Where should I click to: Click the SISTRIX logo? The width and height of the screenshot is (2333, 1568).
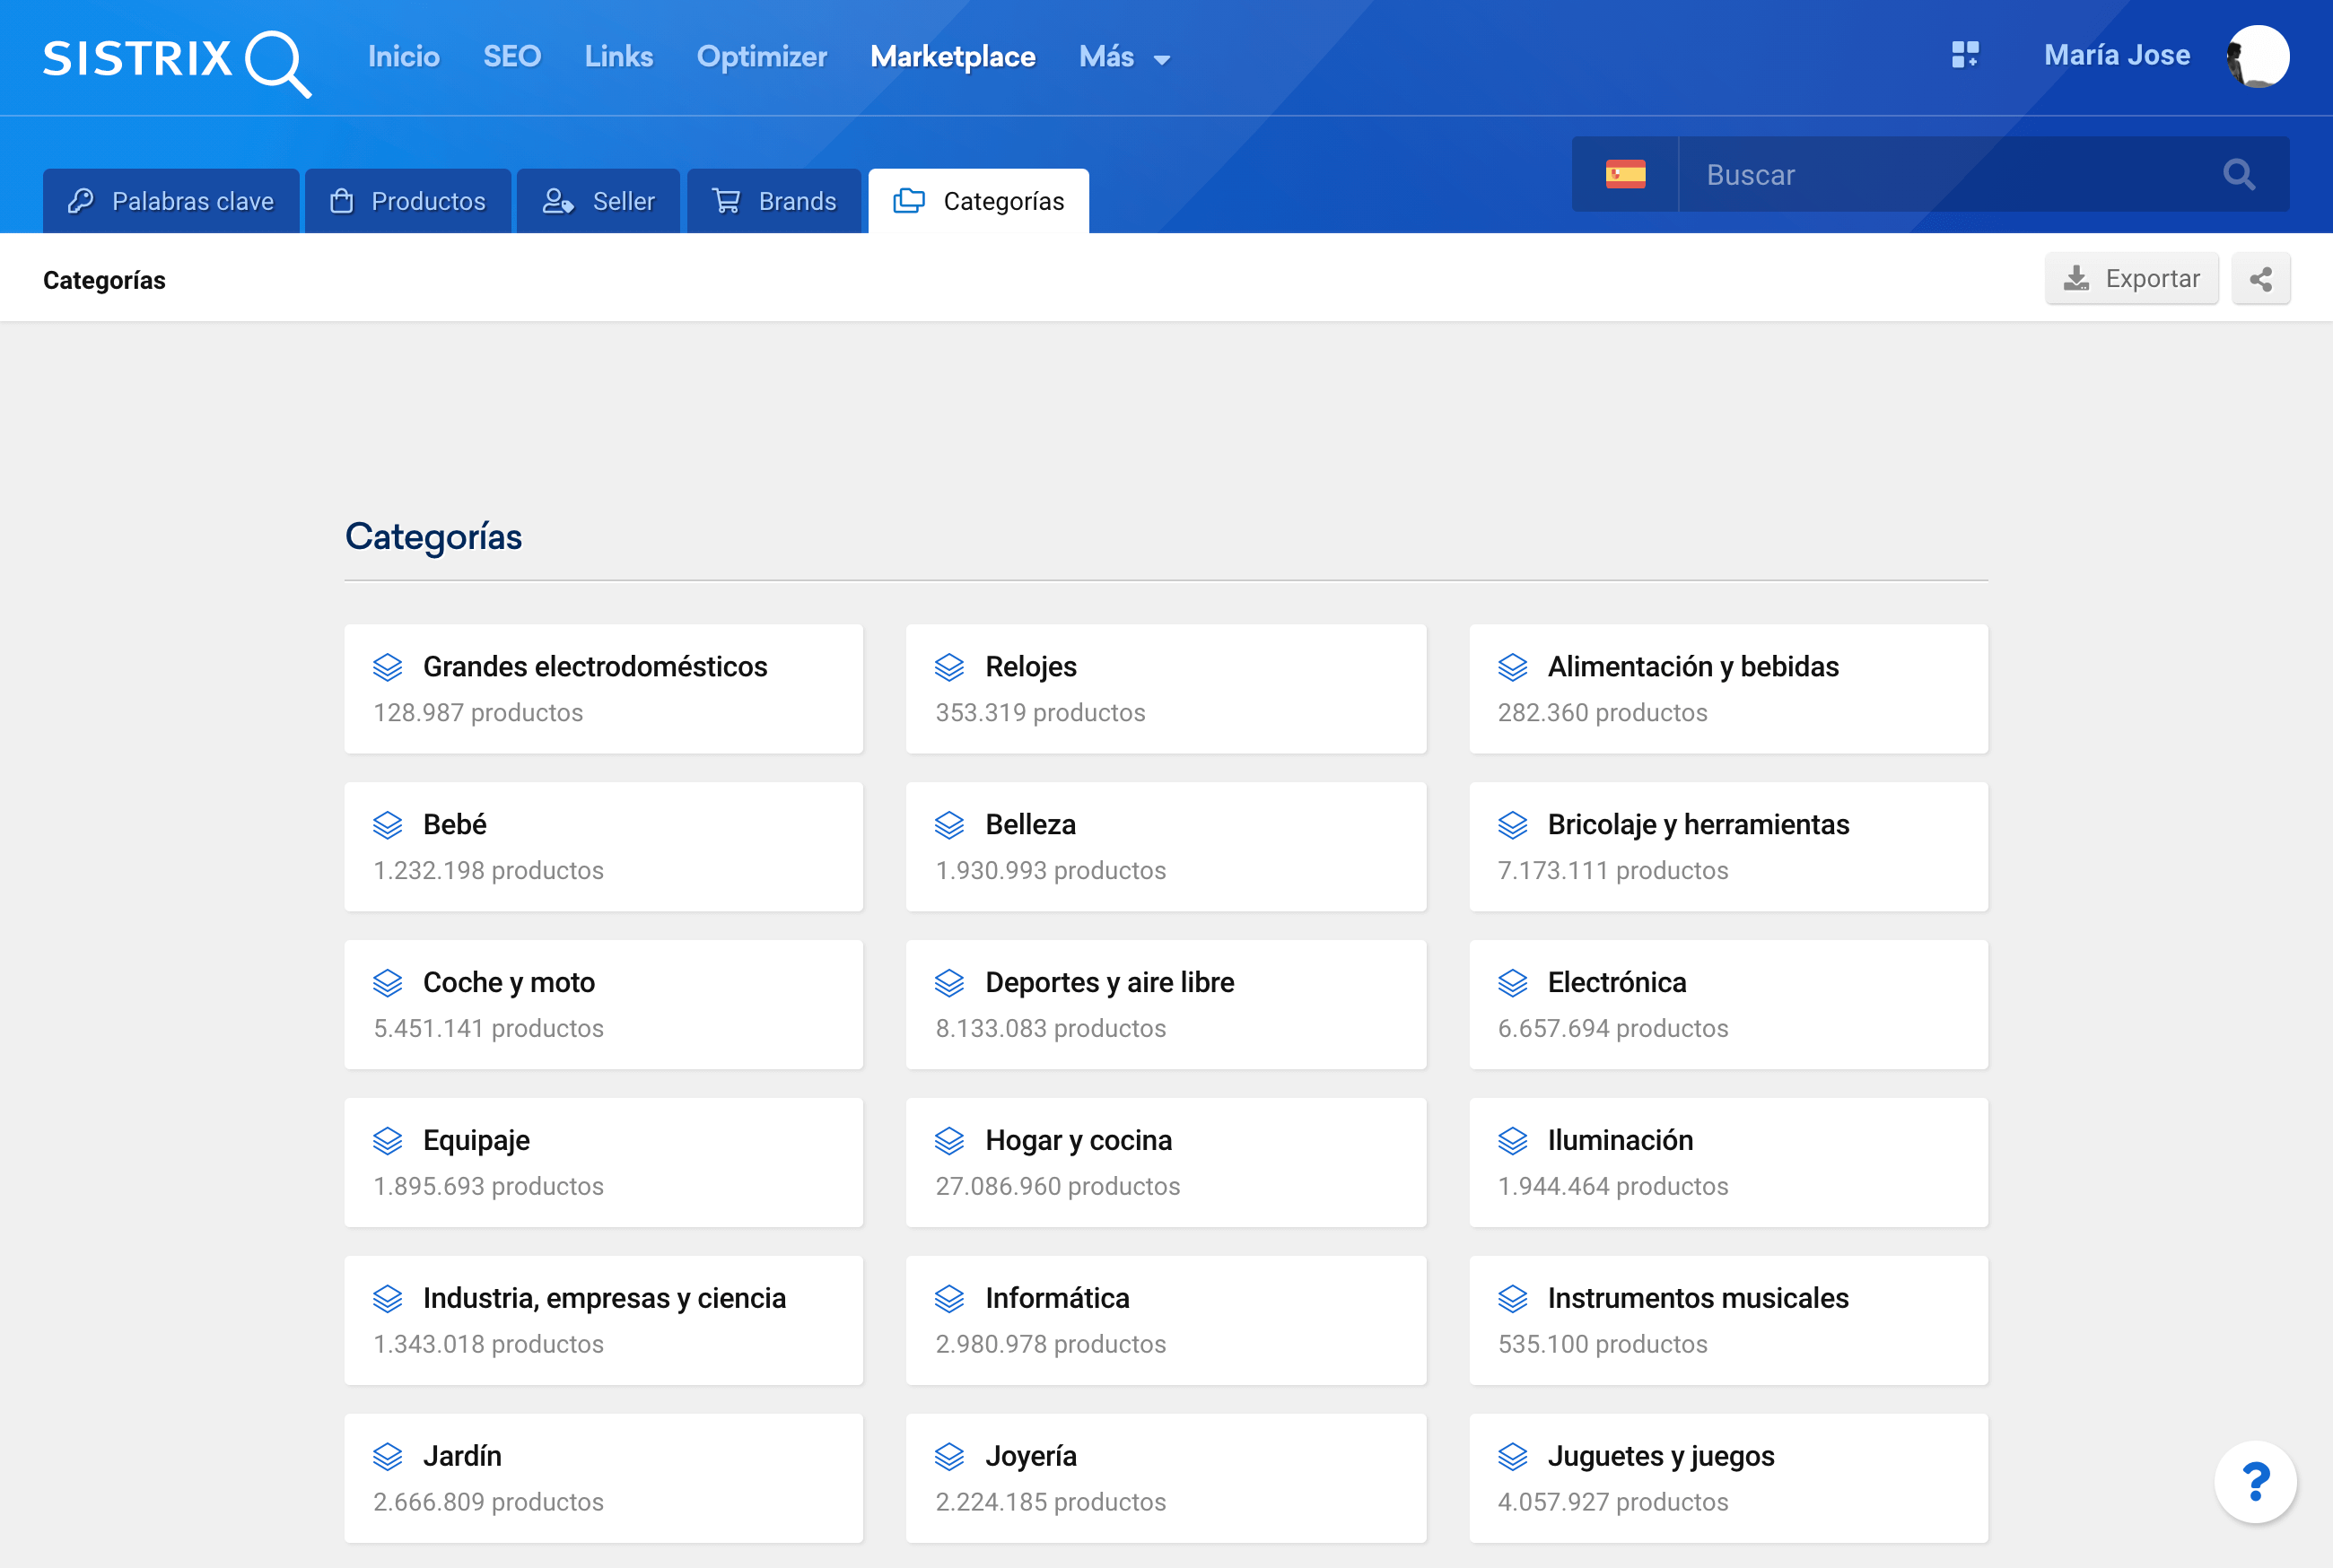click(x=176, y=60)
